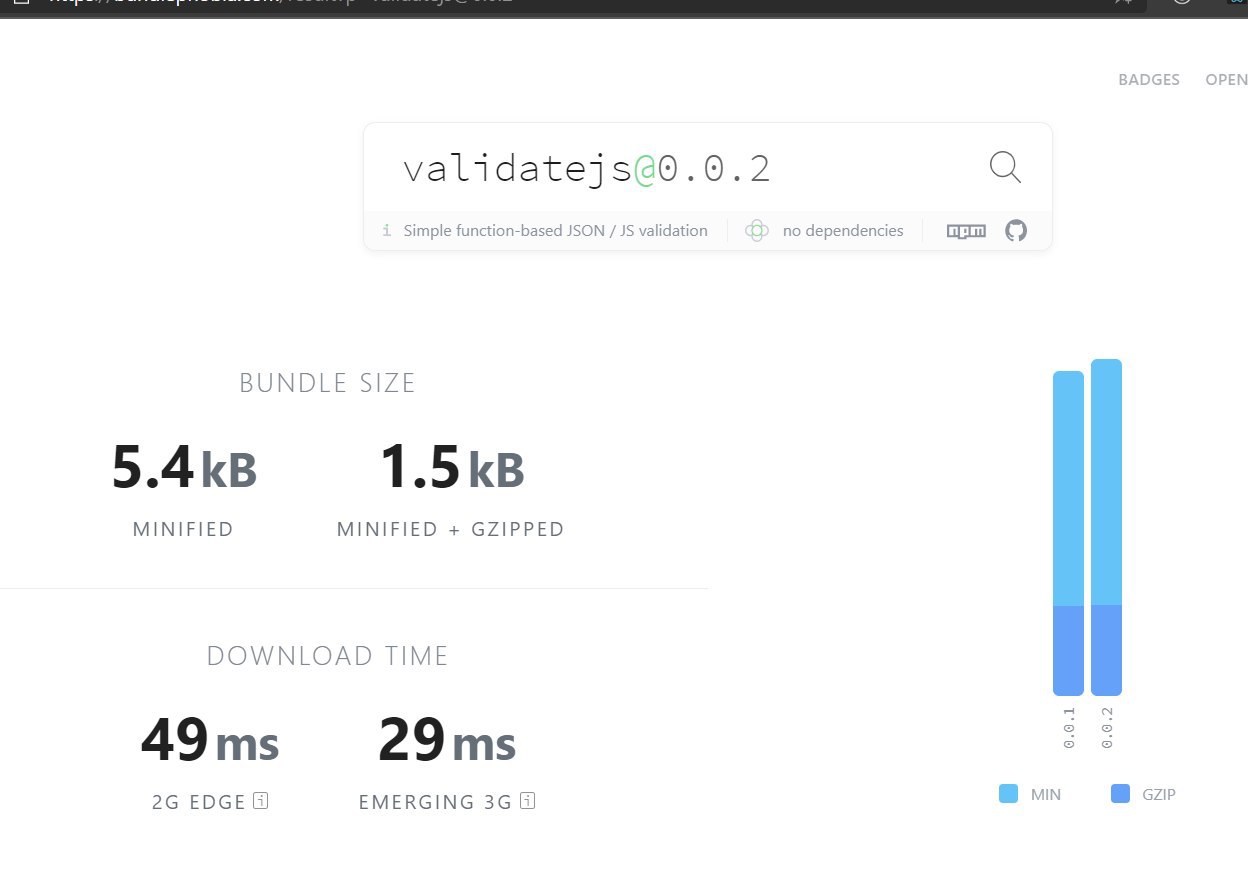Click info icon next to EMERGING 3G
1248x885 pixels.
528,801
